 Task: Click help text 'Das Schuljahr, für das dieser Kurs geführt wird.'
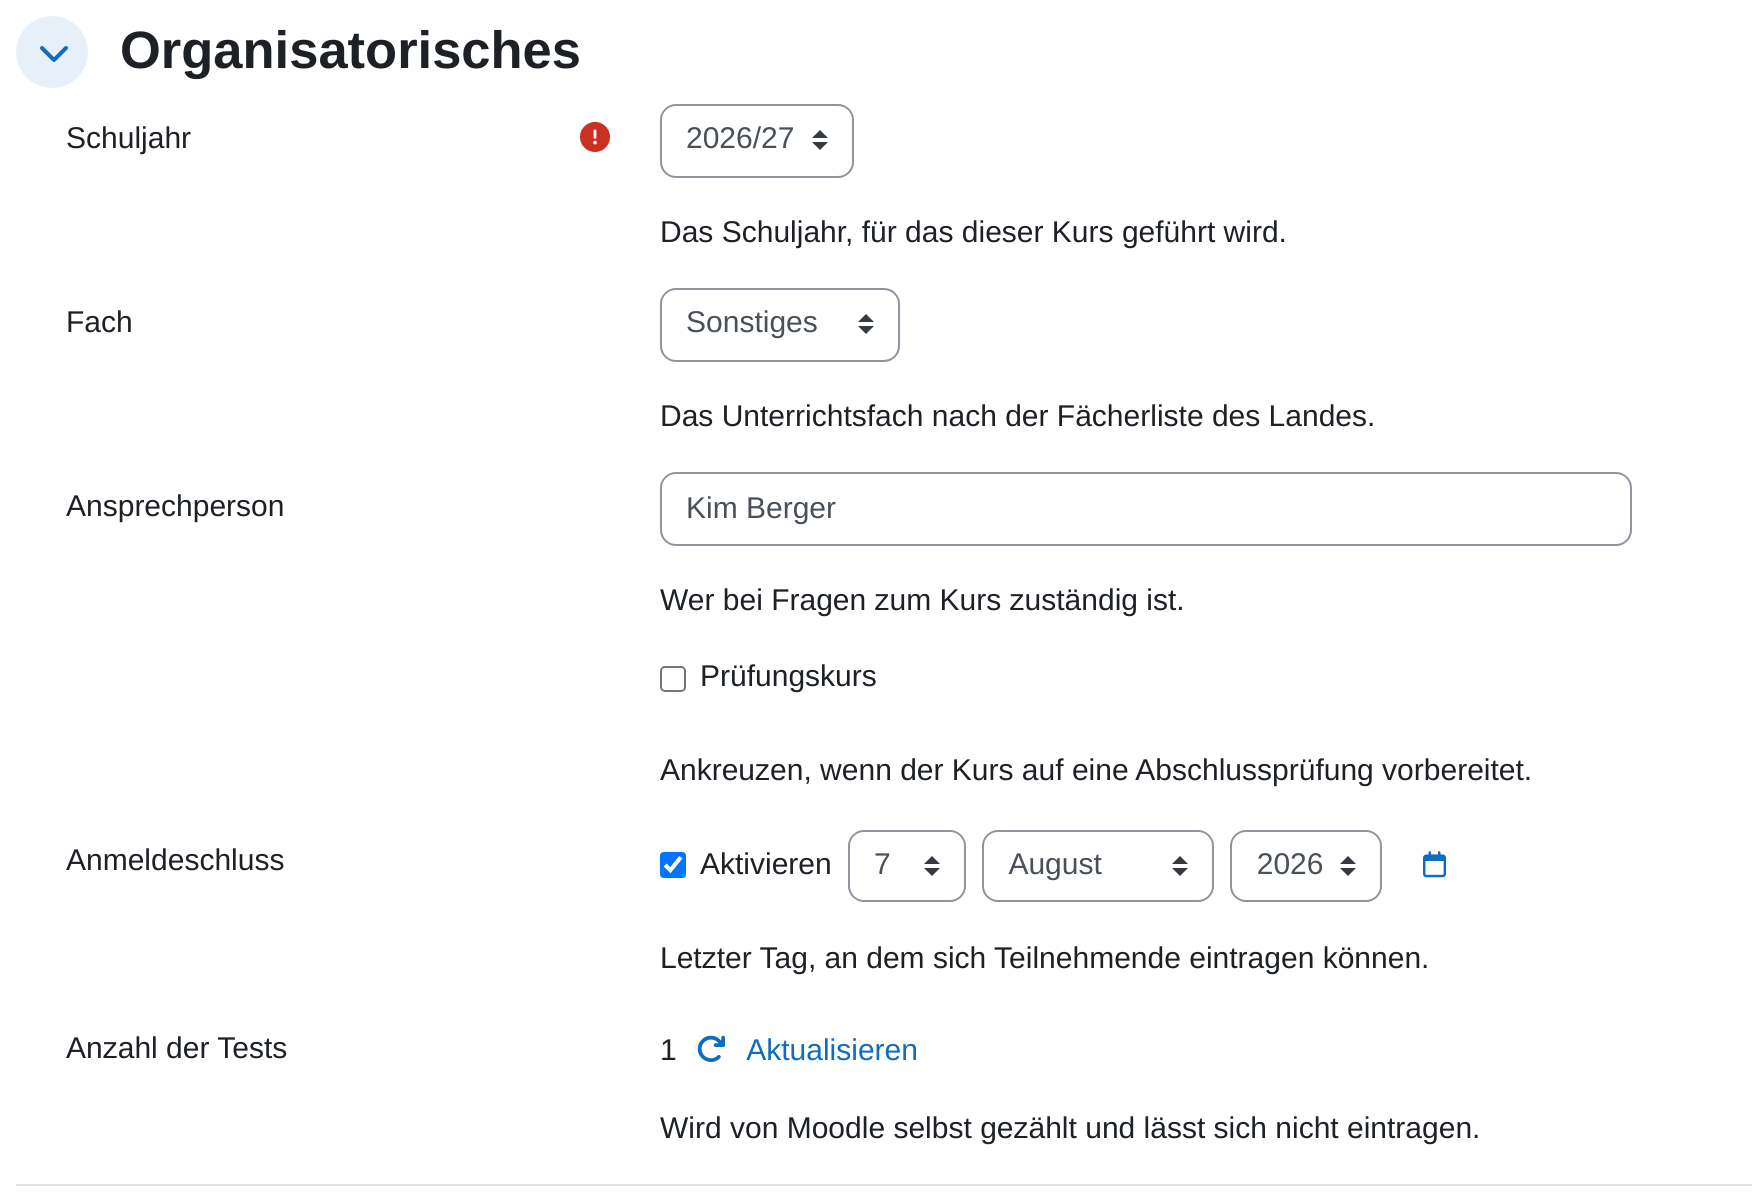[x=973, y=232]
